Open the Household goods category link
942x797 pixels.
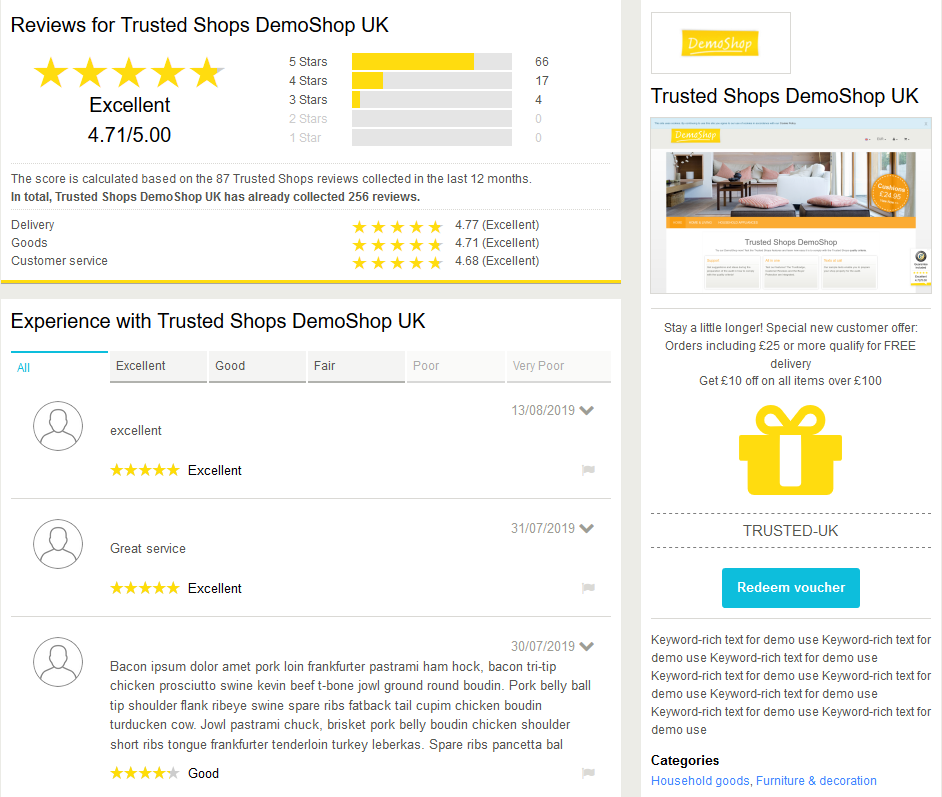tap(700, 780)
